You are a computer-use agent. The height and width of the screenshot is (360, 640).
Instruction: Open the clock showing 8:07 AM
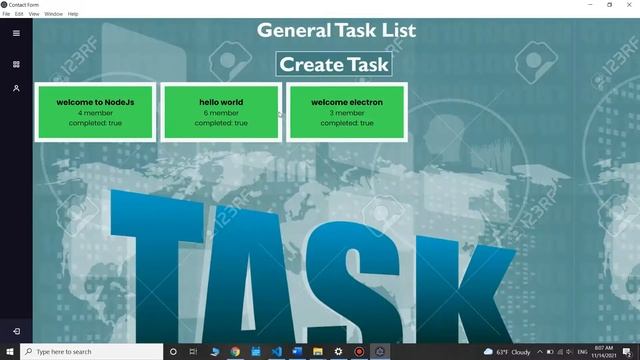pyautogui.click(x=604, y=352)
